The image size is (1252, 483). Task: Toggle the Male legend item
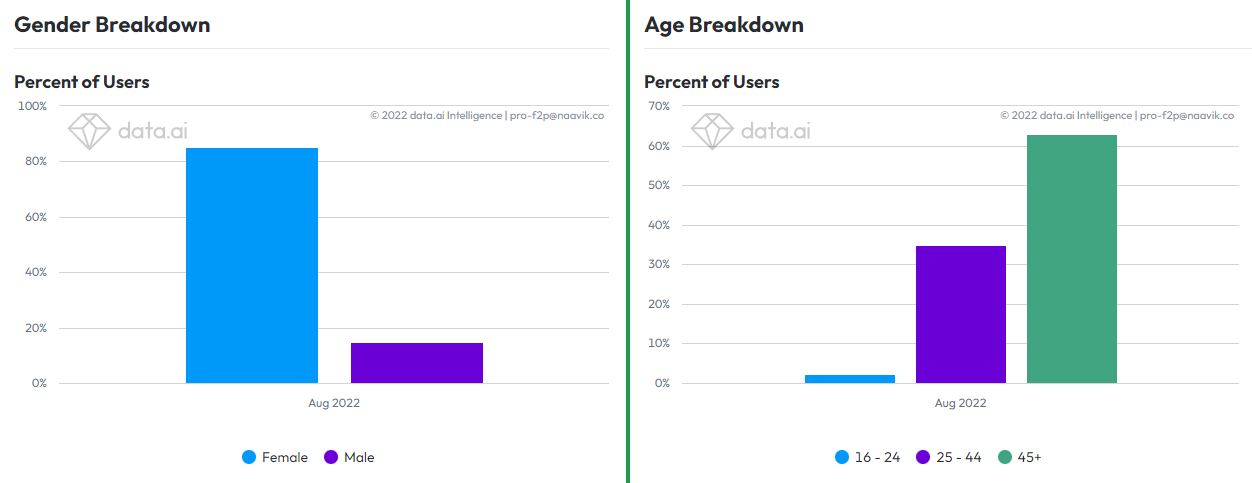(x=349, y=457)
